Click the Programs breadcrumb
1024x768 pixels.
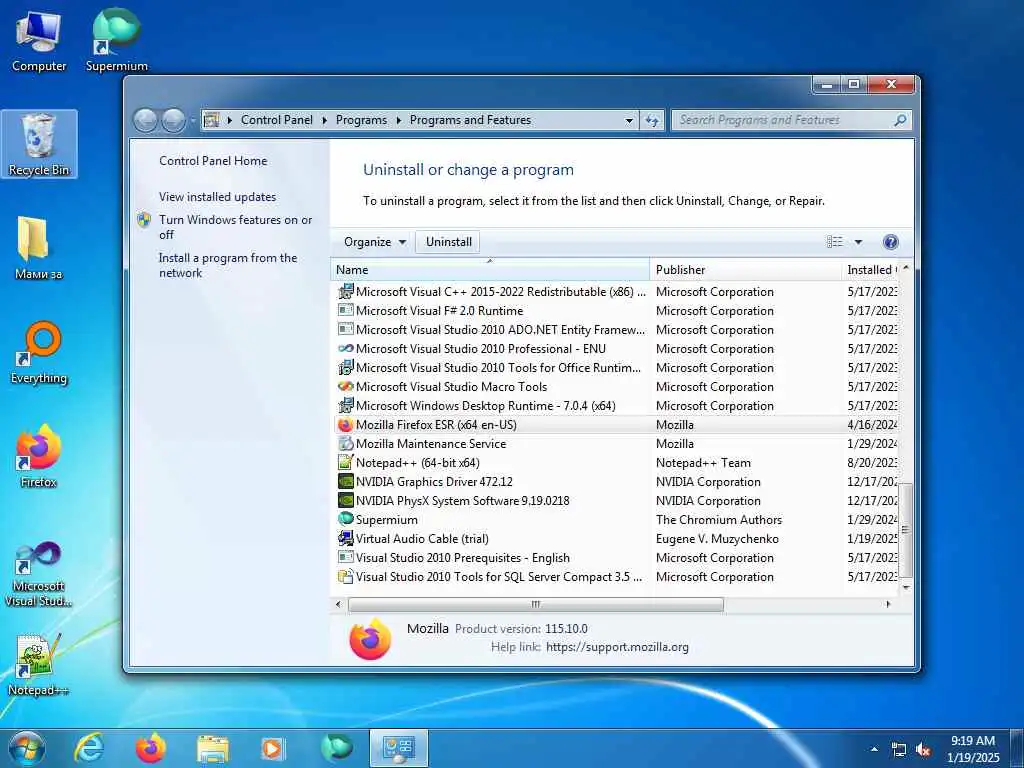point(361,120)
